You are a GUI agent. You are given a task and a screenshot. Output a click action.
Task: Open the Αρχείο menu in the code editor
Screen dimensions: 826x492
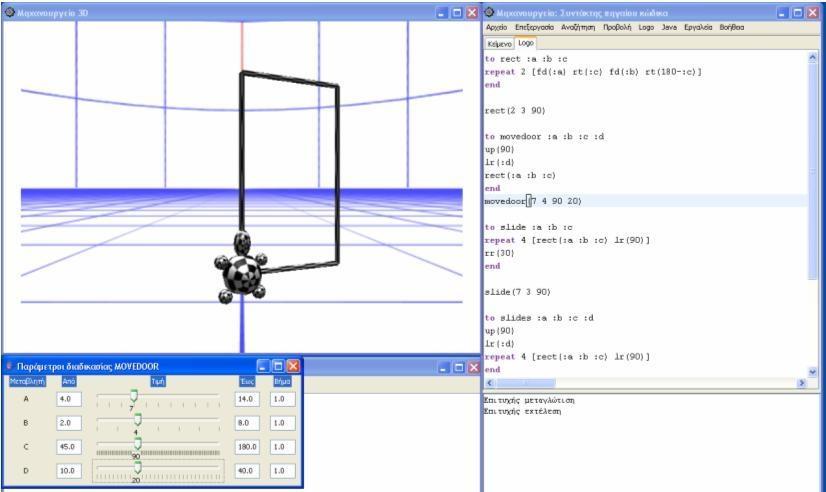496,27
